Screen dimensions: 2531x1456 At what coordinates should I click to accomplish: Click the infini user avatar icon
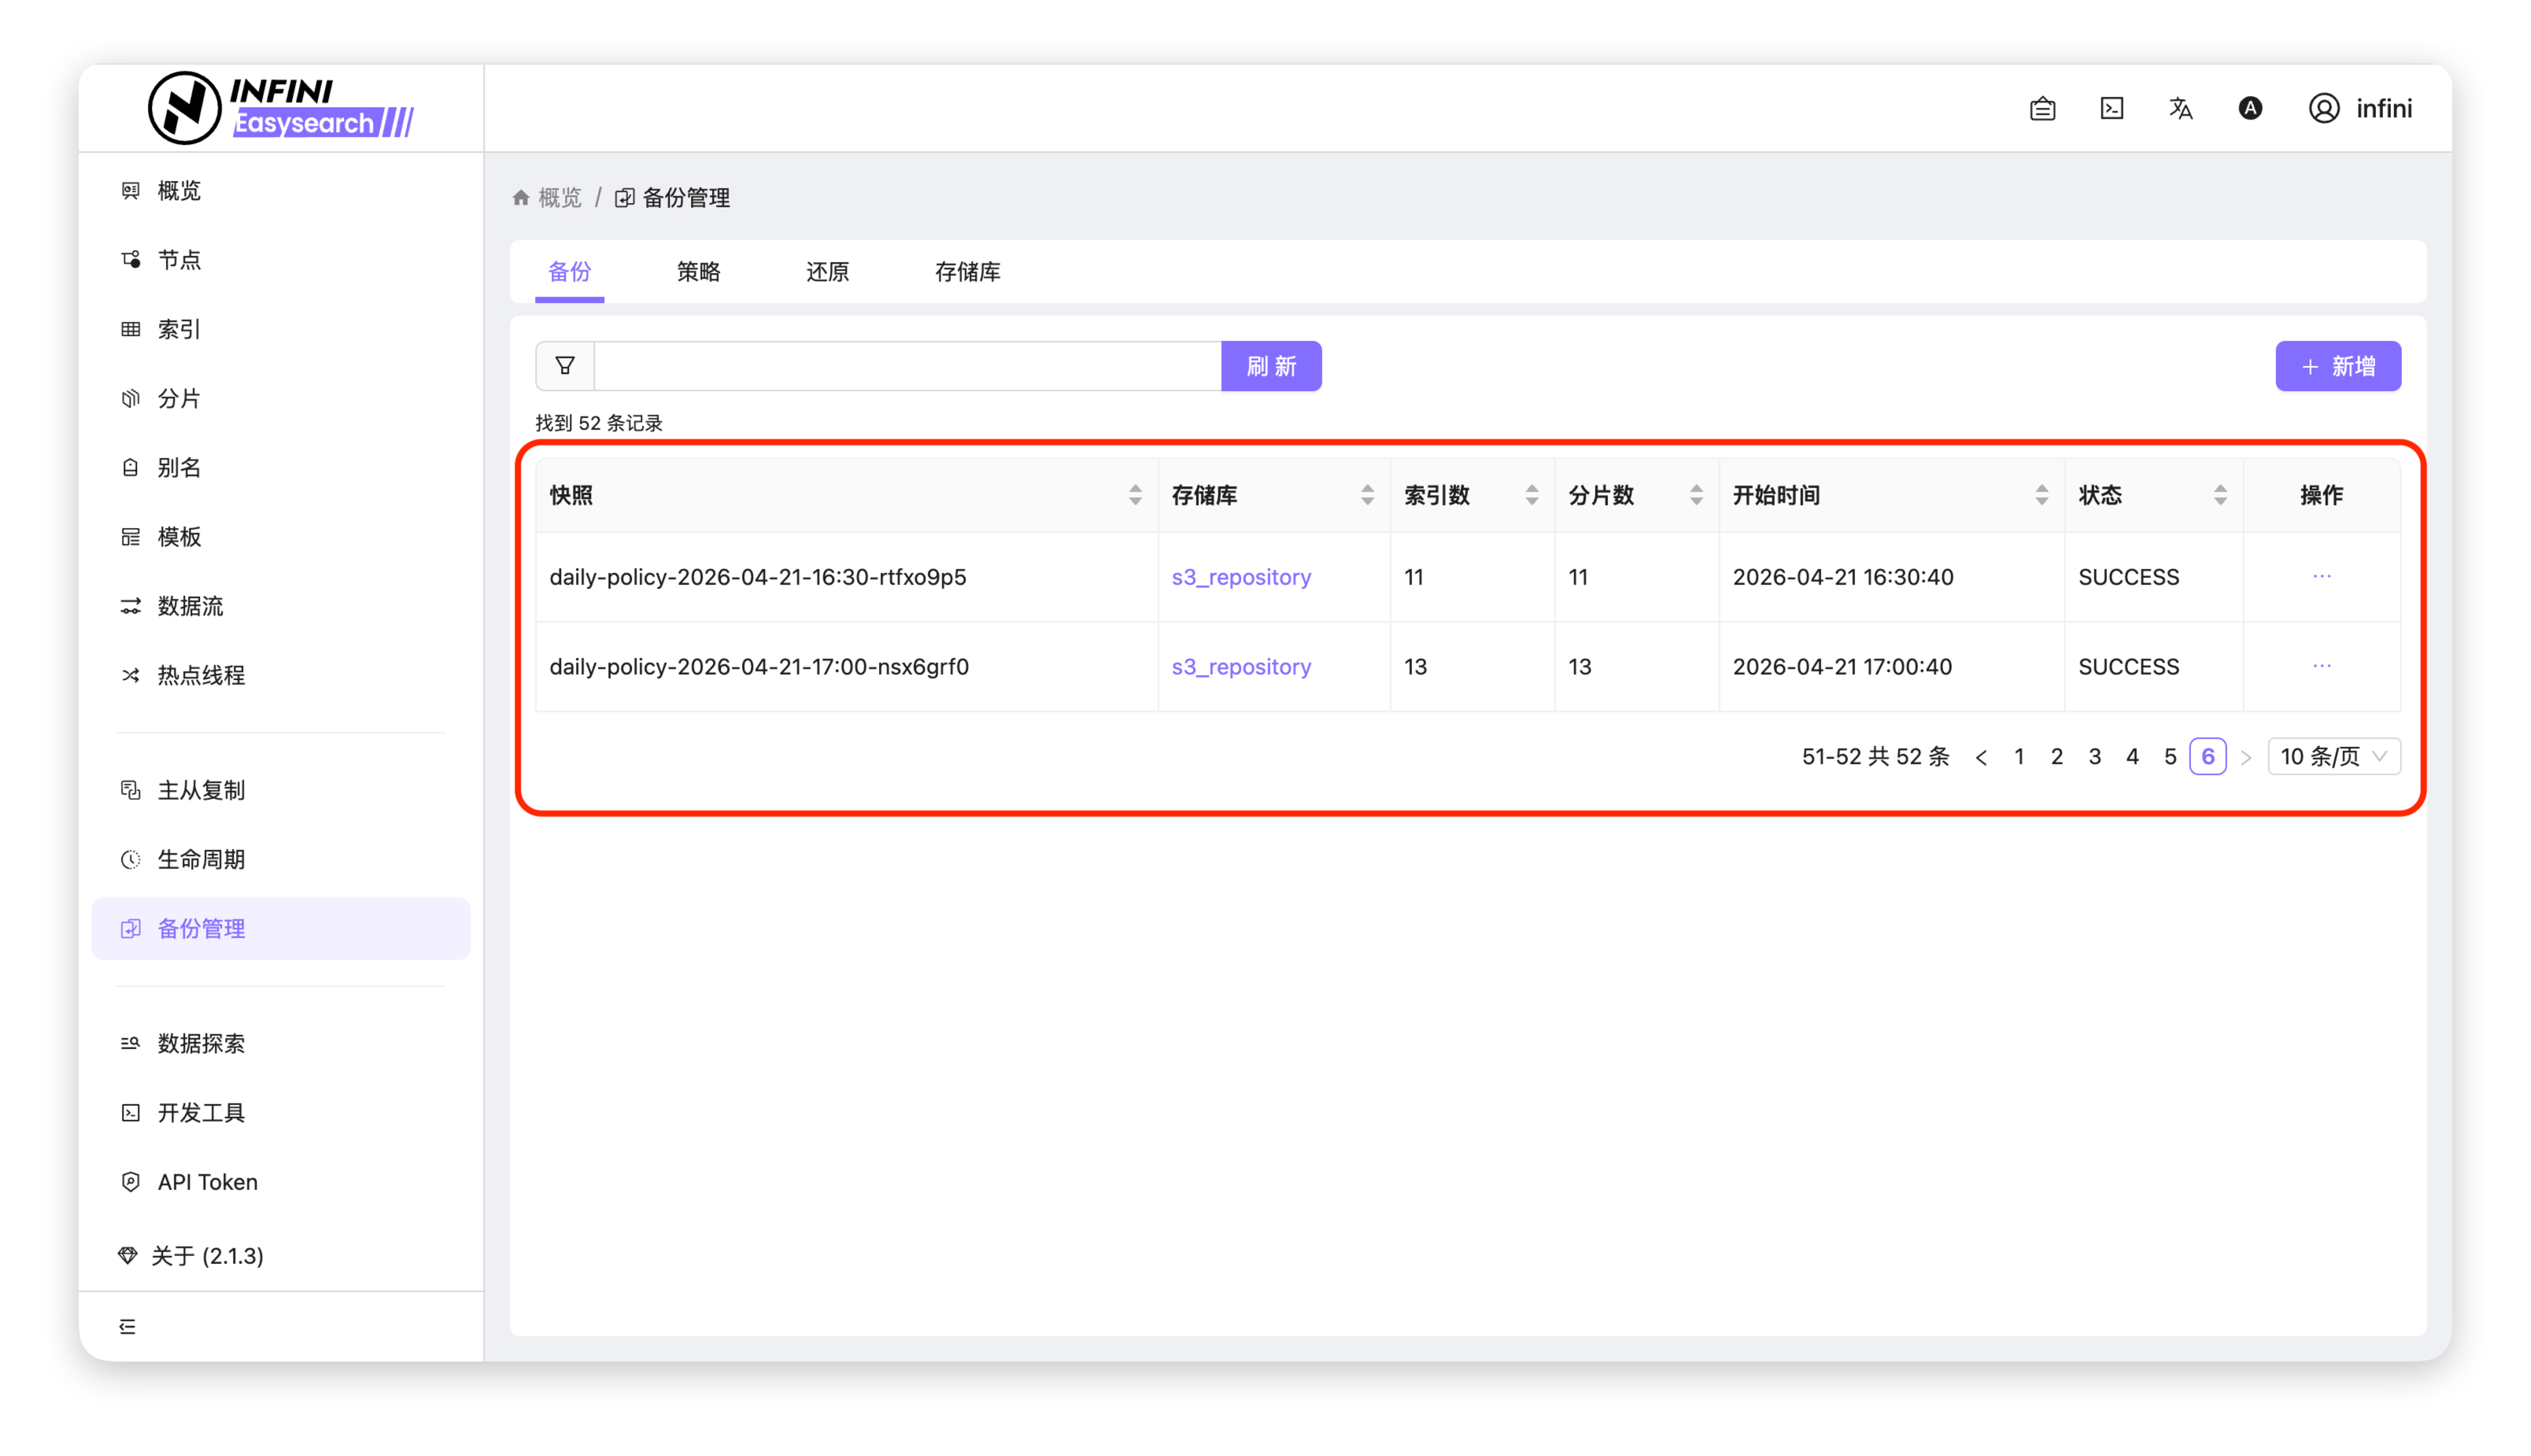pos(2324,108)
